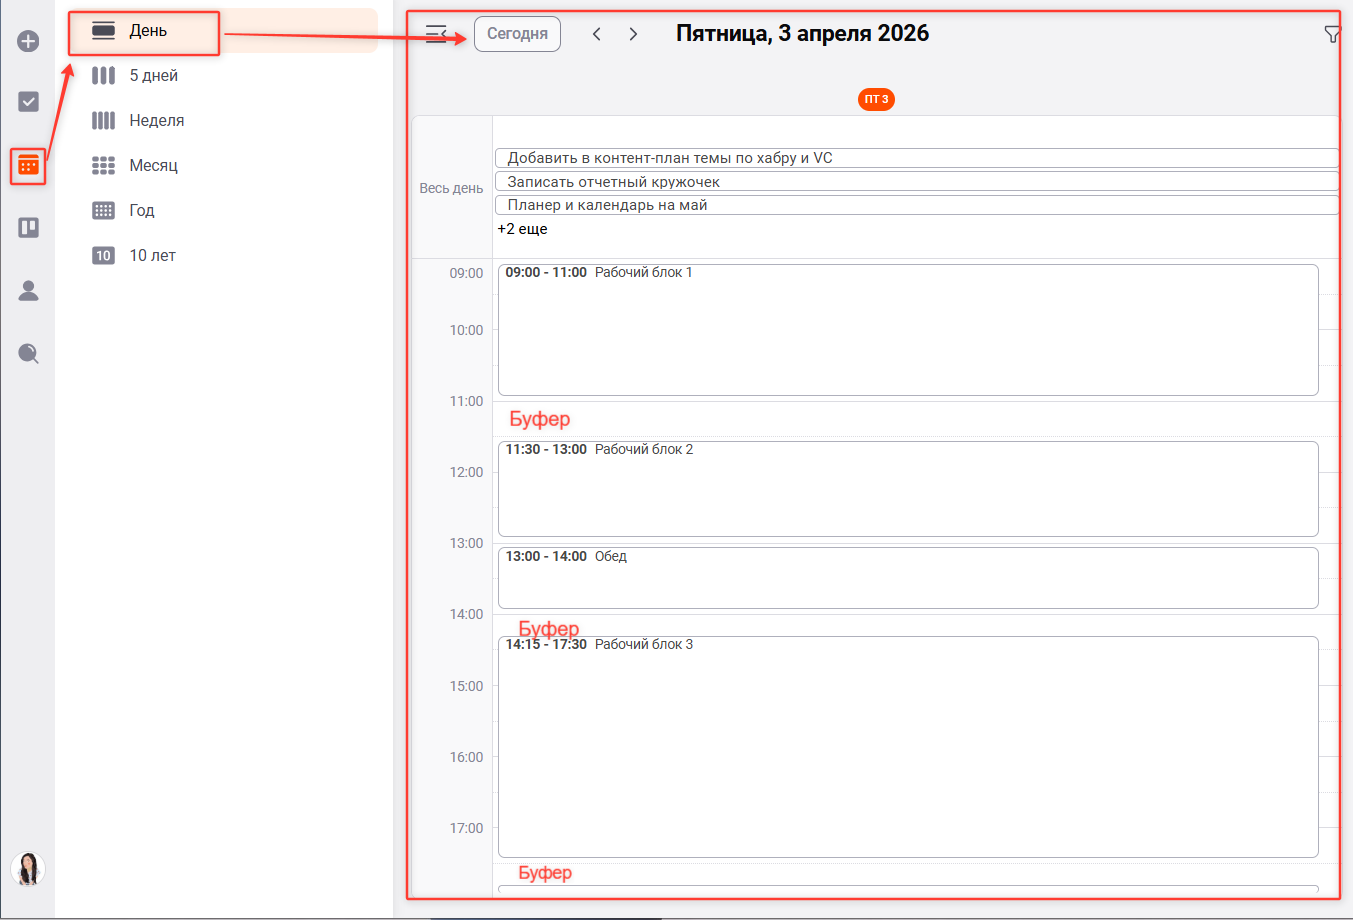
Task: Collapse the side menu via hamburger icon
Action: tap(436, 34)
